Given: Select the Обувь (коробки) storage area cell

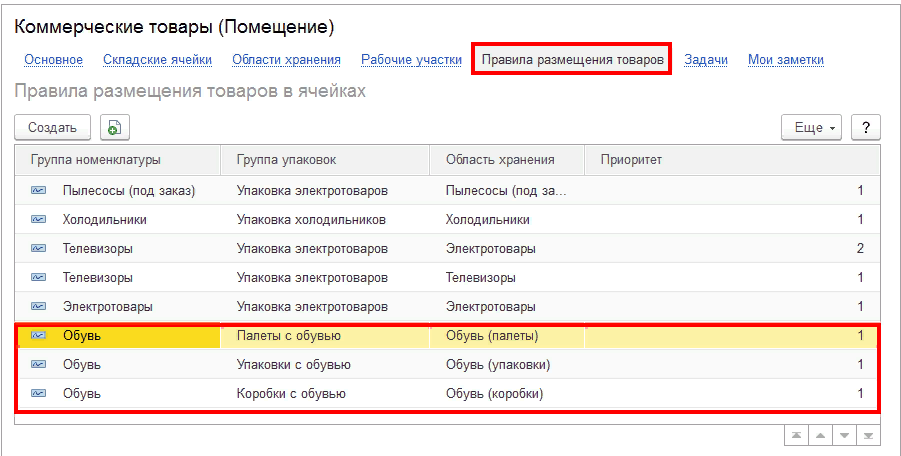Looking at the screenshot, I should coord(494,394).
